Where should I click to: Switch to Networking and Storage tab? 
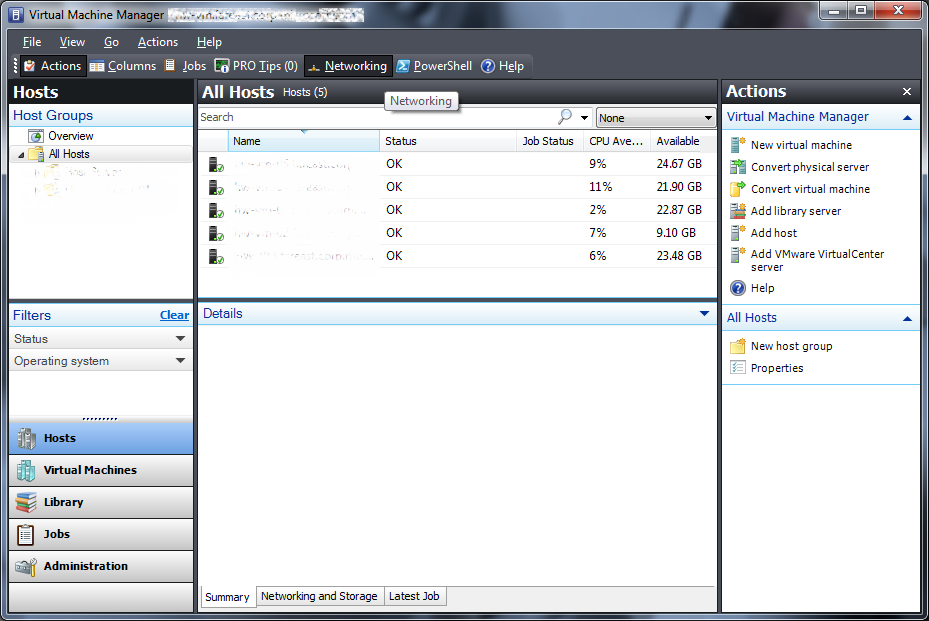[319, 596]
